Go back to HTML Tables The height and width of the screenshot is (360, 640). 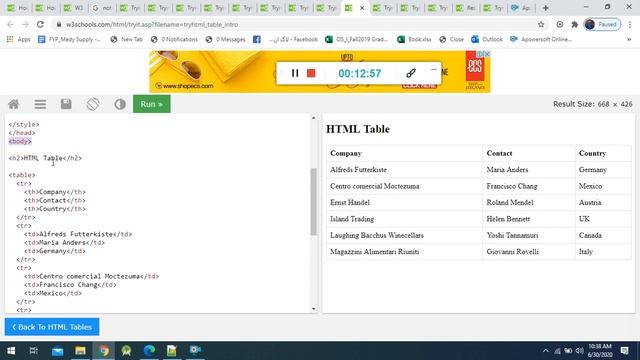point(52,327)
